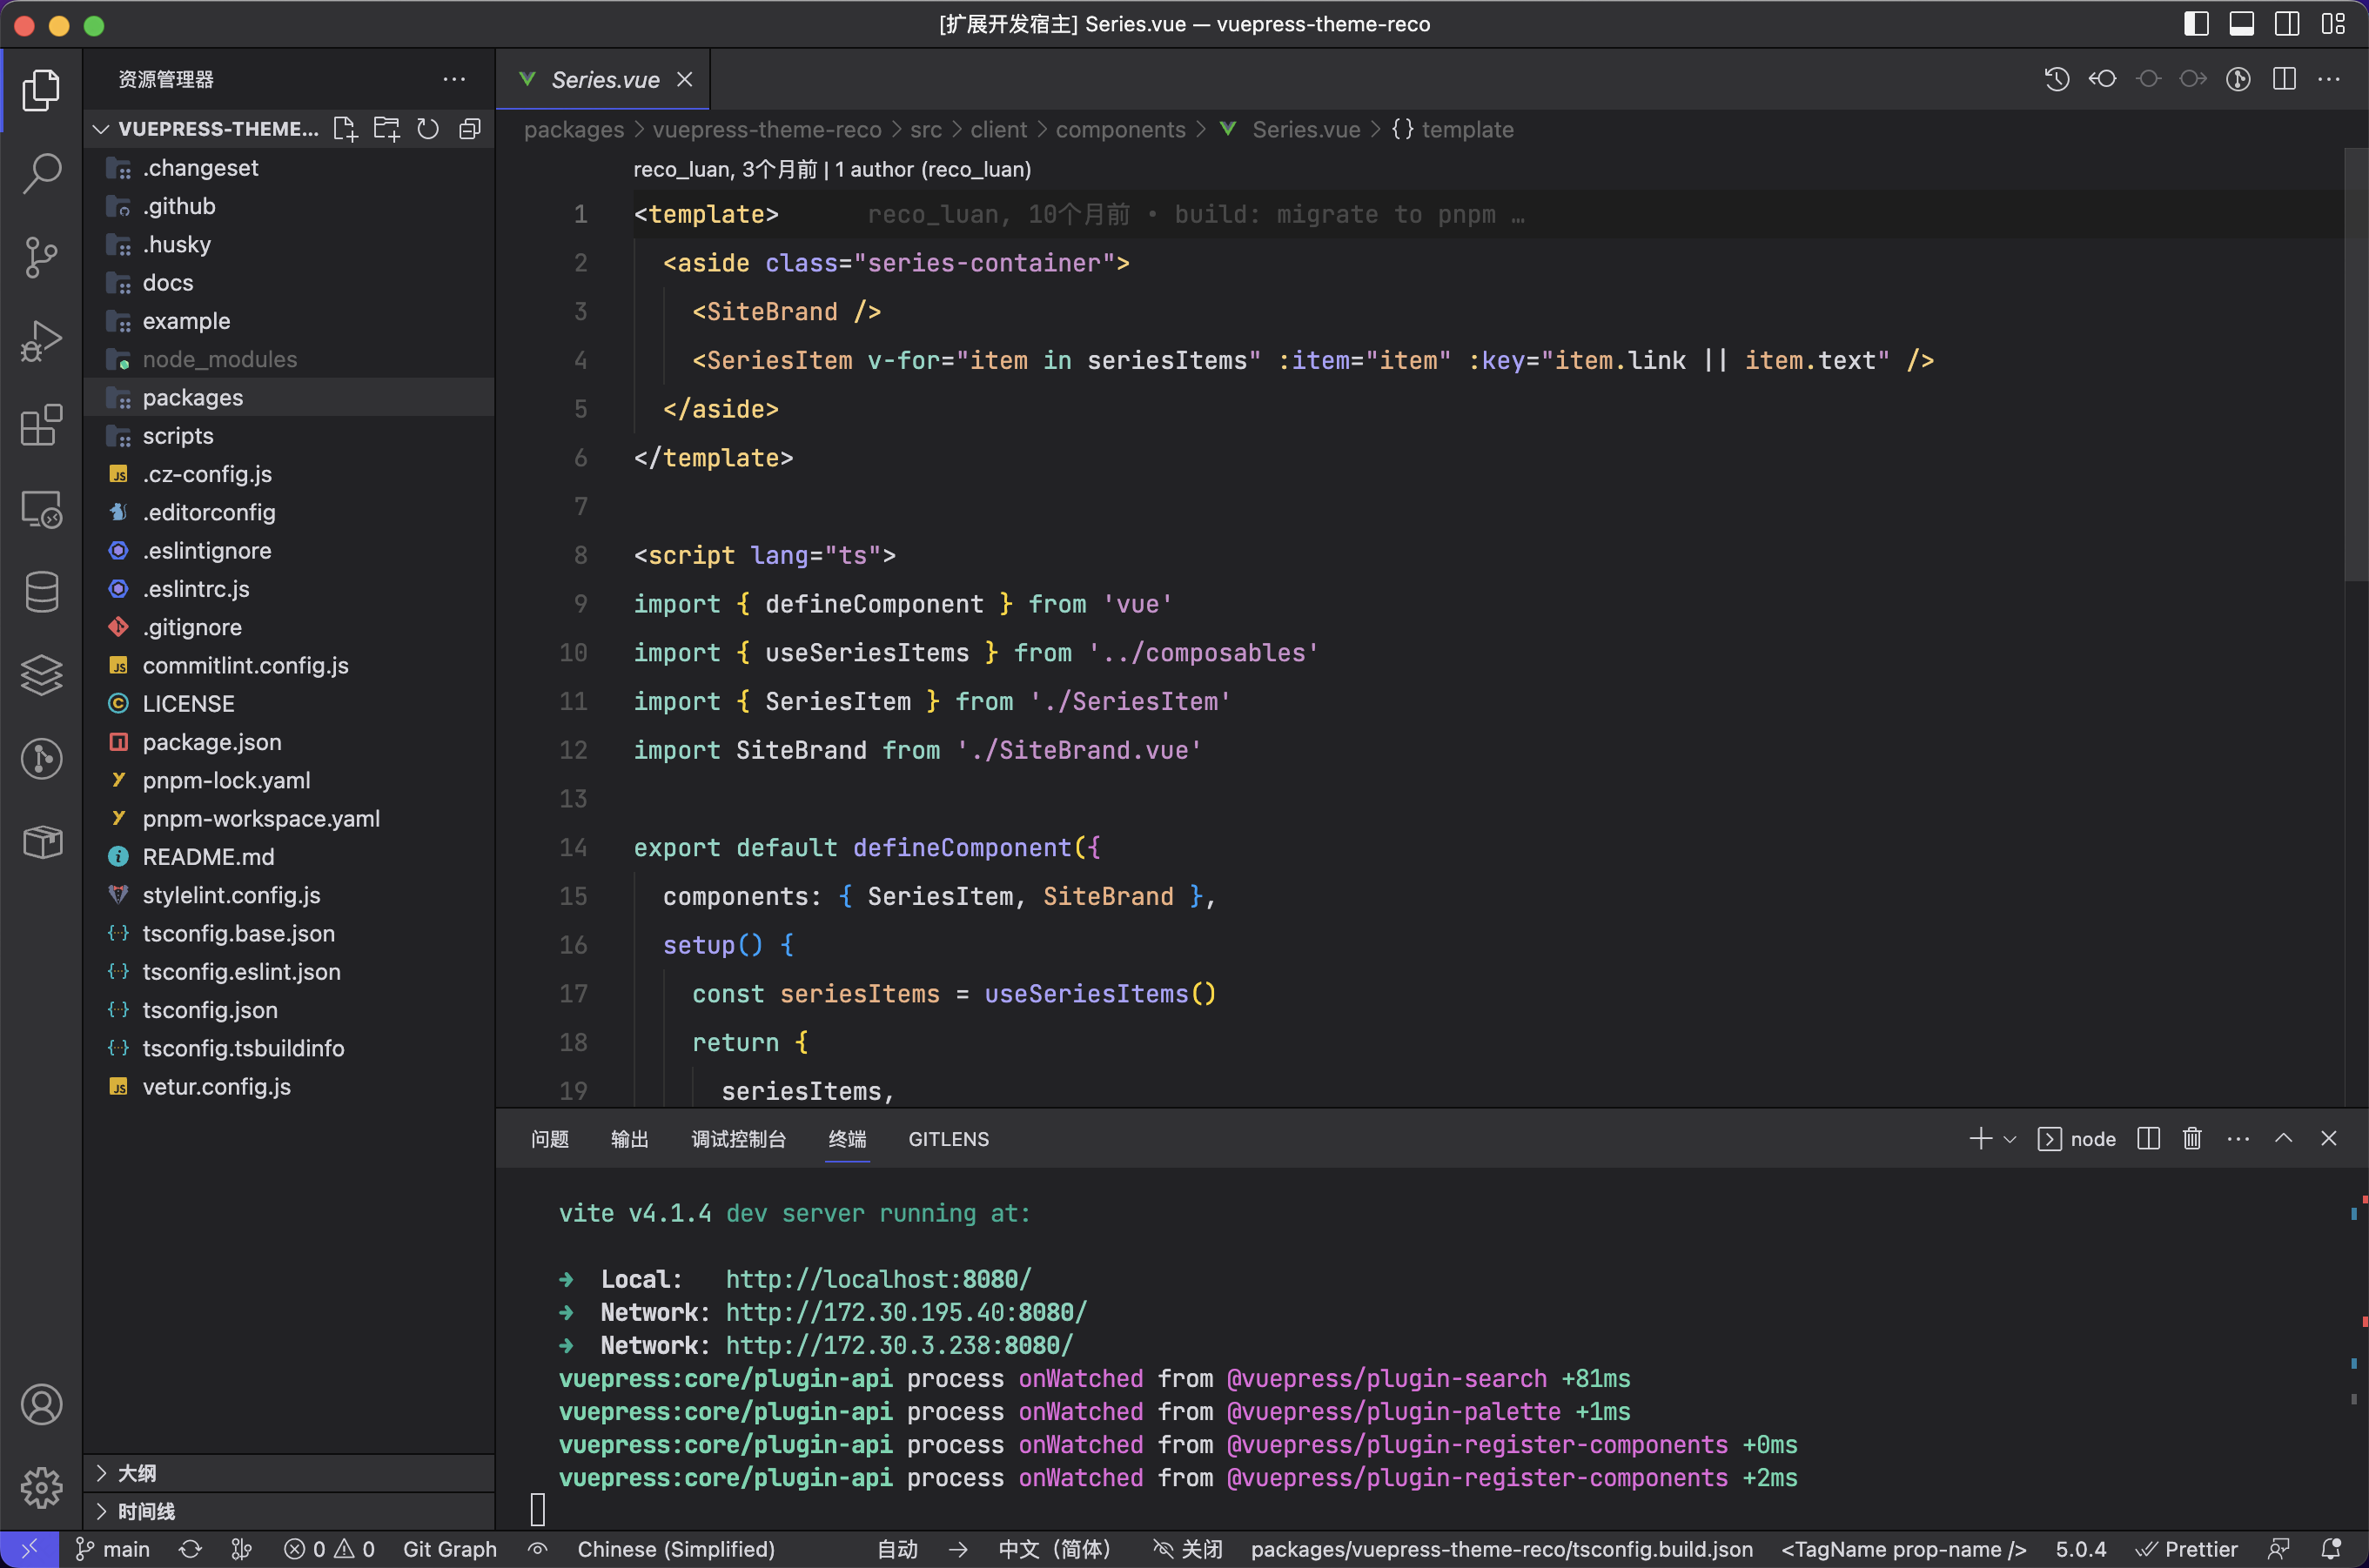This screenshot has width=2369, height=1568.
Task: Toggle the secondary sidebar layout button
Action: [2287, 24]
